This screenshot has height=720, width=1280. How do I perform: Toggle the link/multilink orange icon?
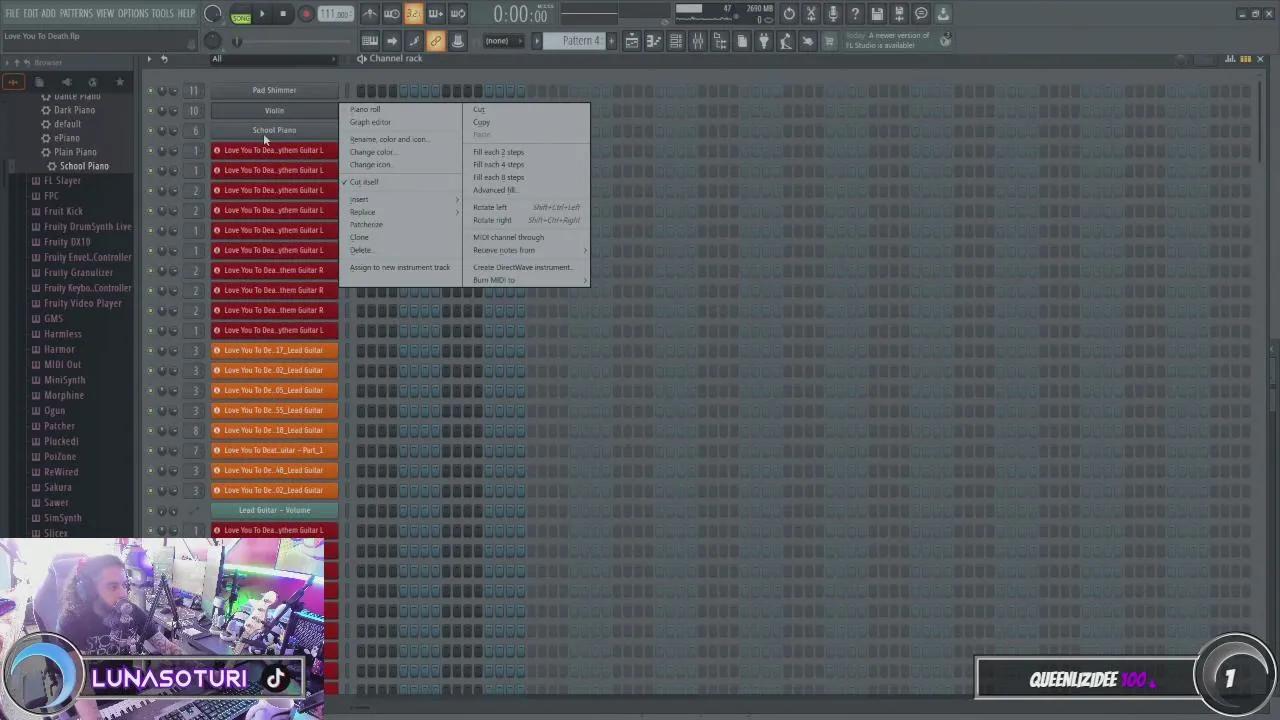click(435, 41)
